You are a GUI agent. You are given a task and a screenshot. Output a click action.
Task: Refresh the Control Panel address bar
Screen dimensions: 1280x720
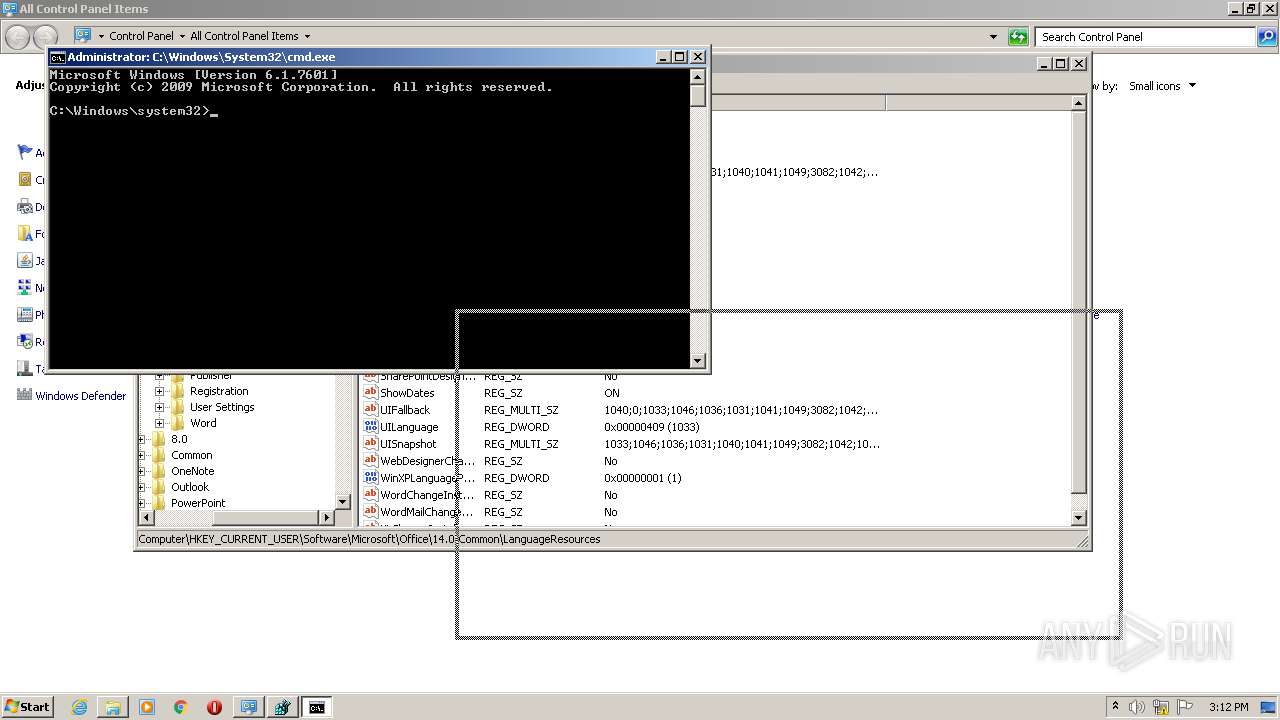tap(1018, 37)
